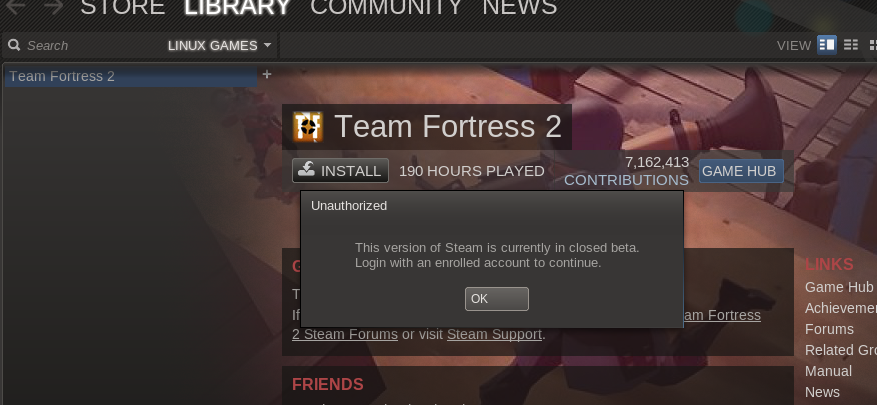
Task: Switch to list view icon
Action: [x=851, y=45]
